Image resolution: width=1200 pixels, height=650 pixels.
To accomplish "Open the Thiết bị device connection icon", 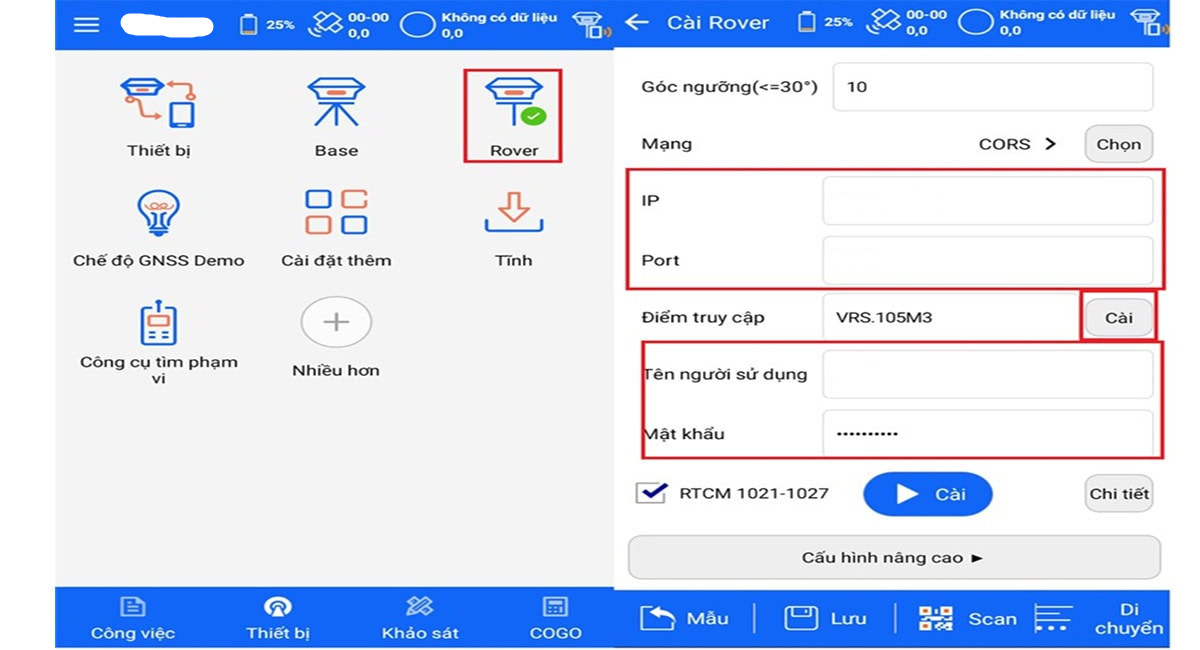I will coord(158,104).
